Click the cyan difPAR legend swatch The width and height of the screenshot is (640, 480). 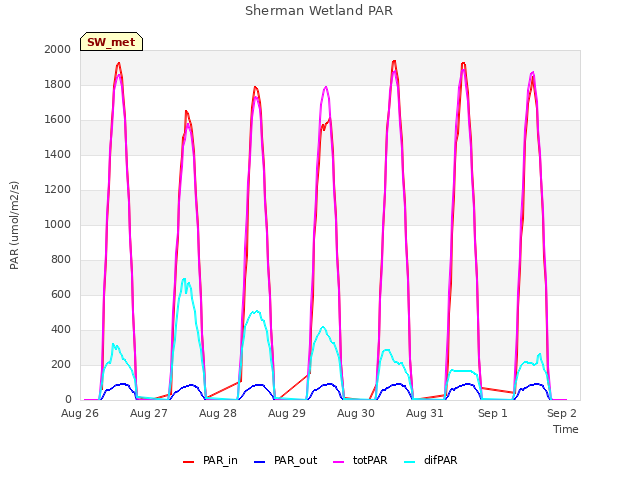409,462
